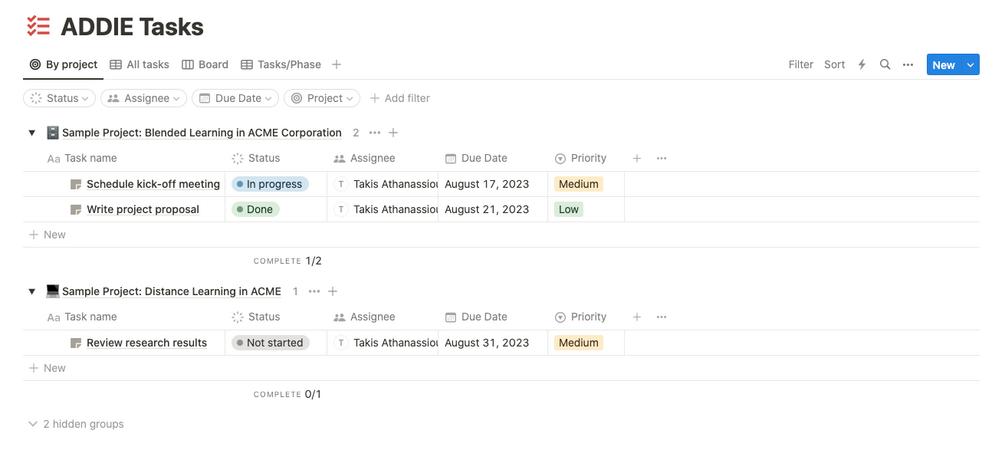Viewport: 1005px width, 450px height.
Task: Click the ADDIE Tasks checklist page icon
Action: (x=38, y=27)
